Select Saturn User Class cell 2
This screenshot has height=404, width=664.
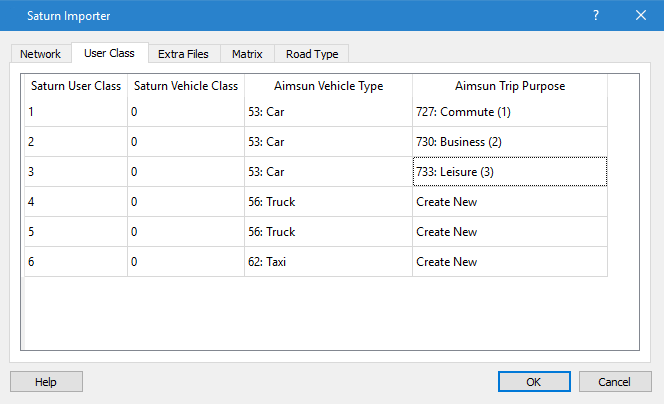pos(76,142)
